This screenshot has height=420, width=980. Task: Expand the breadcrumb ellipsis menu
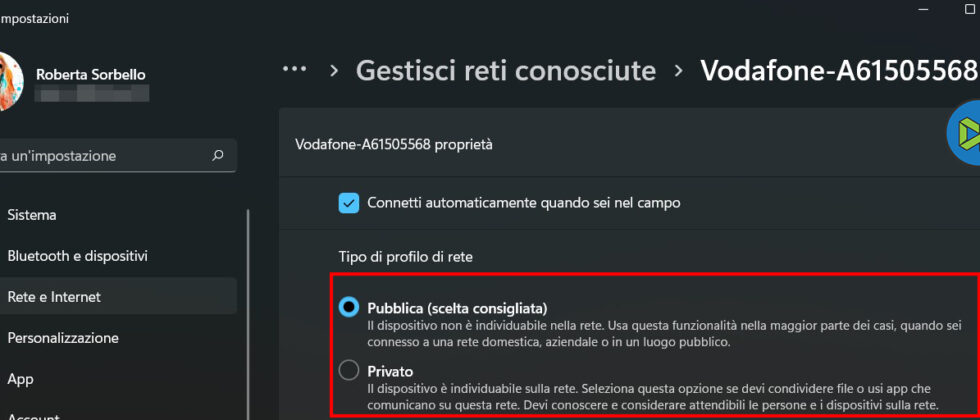coord(294,69)
